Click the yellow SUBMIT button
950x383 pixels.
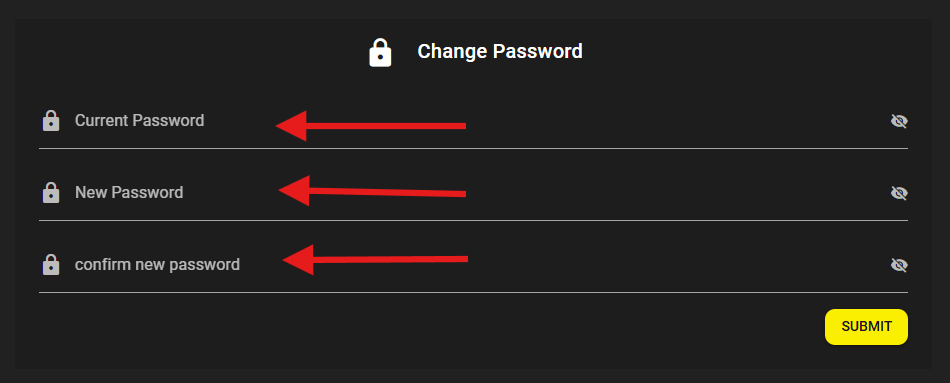click(866, 327)
